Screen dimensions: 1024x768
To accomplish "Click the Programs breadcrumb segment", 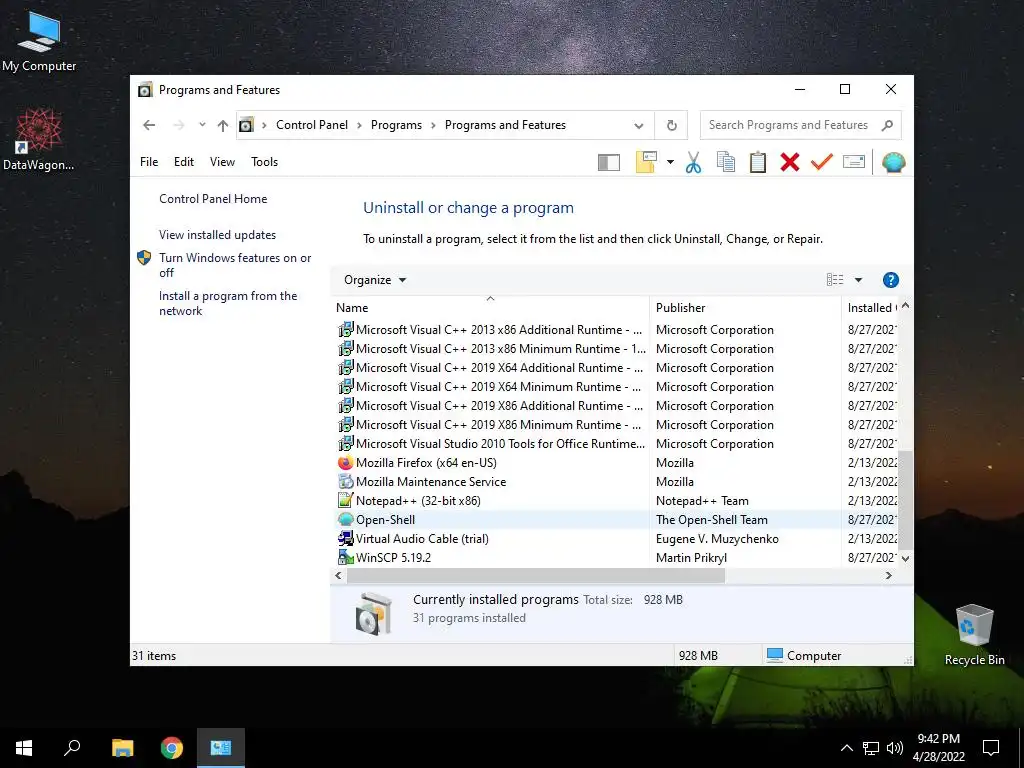I will click(396, 125).
